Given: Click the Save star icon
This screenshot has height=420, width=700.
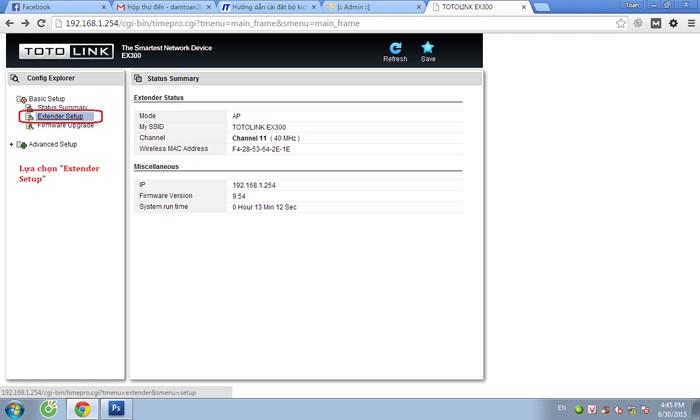Looking at the screenshot, I should (427, 48).
